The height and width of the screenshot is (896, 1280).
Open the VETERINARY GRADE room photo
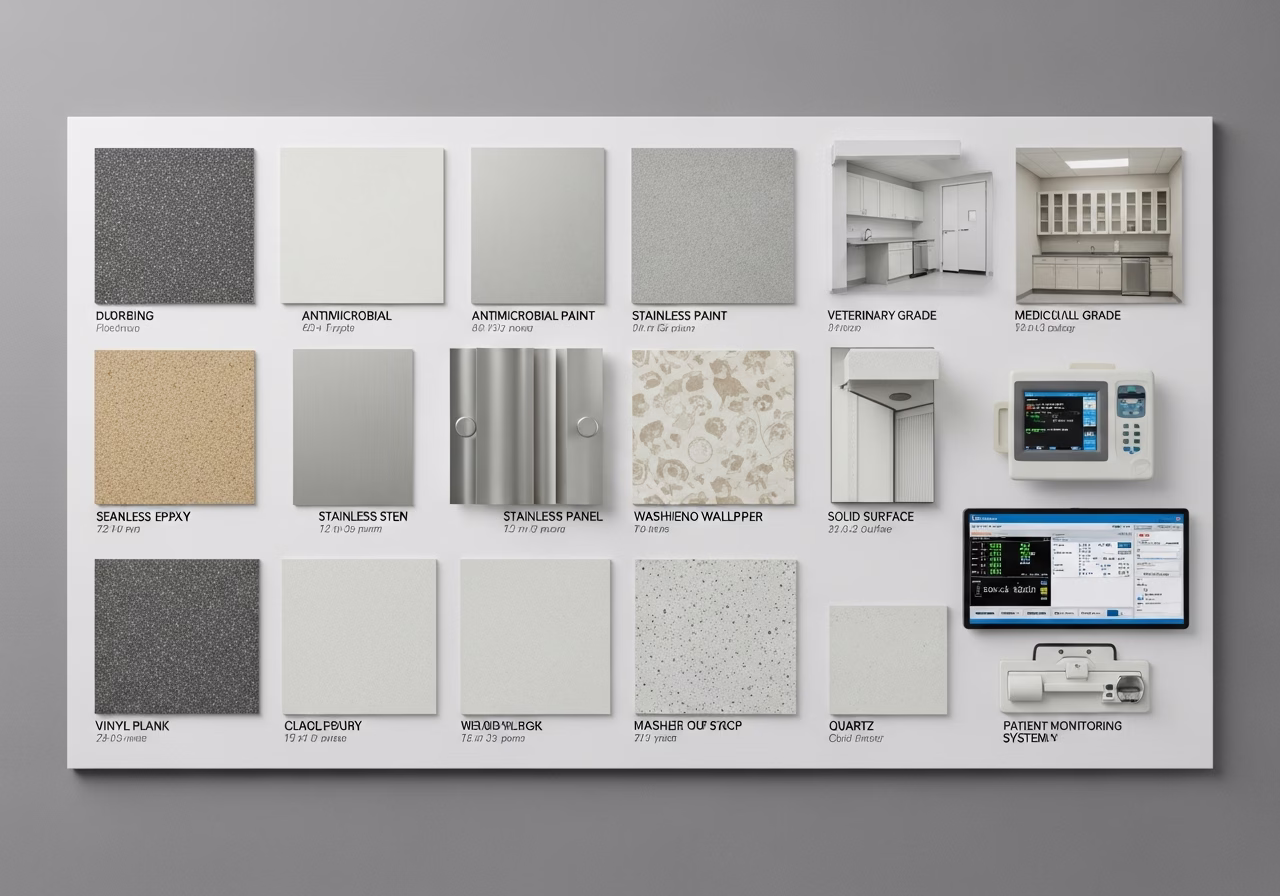[911, 218]
